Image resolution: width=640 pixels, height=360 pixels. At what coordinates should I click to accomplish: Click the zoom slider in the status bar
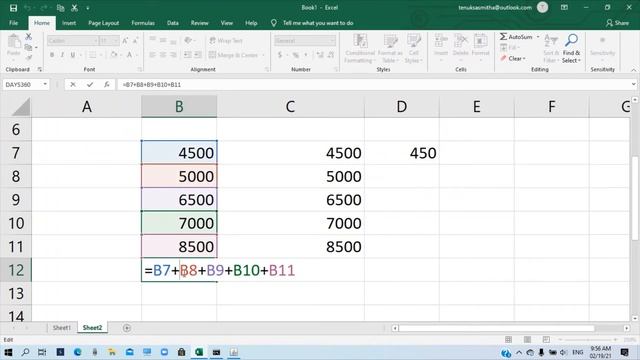click(588, 340)
